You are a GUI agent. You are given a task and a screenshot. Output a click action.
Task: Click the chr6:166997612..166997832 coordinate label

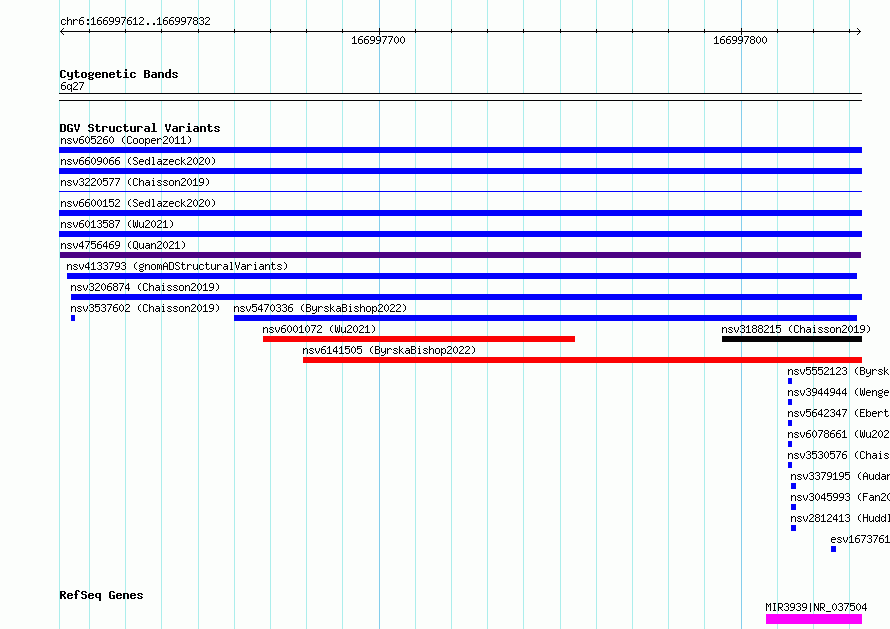(x=135, y=22)
